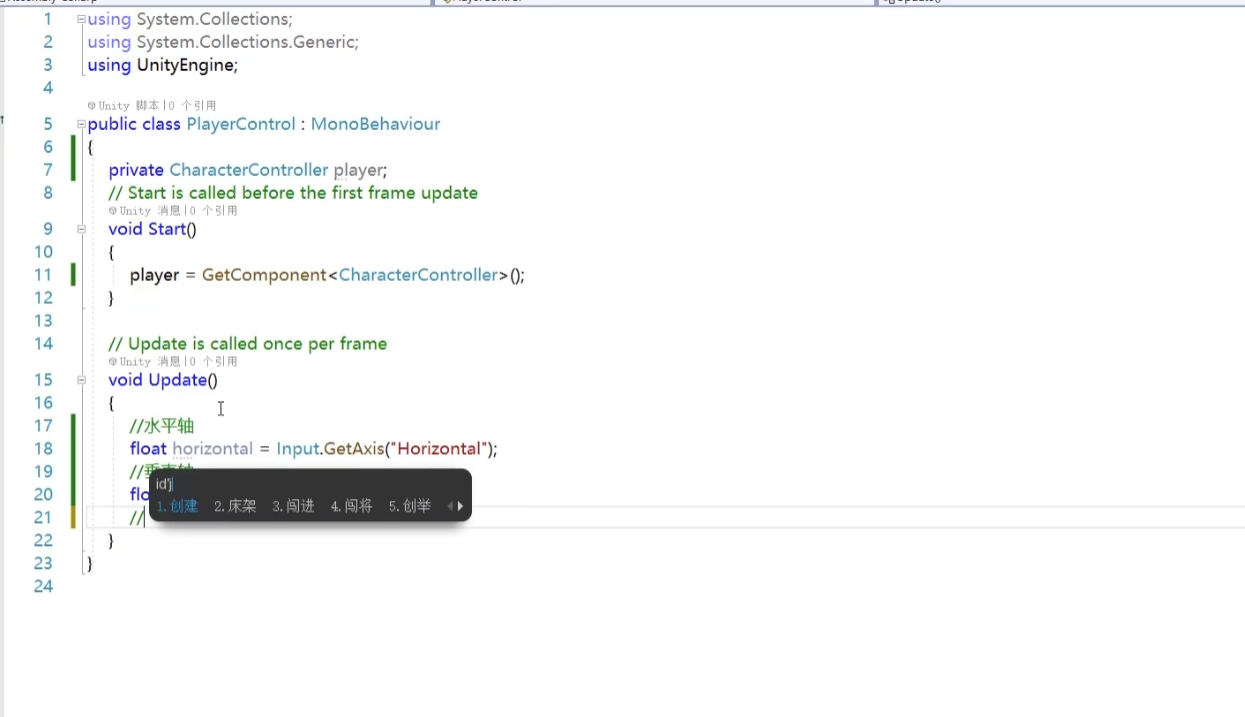Image resolution: width=1245 pixels, height=717 pixels.
Task: Click System.Collections.Generic using line
Action: click(x=222, y=42)
